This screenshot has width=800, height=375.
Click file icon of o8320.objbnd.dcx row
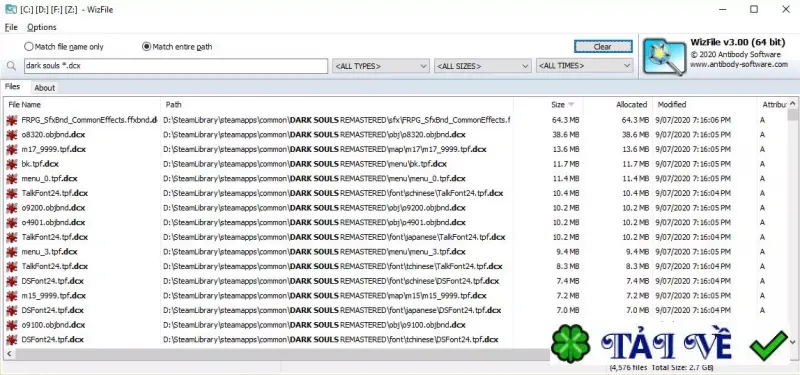12,135
